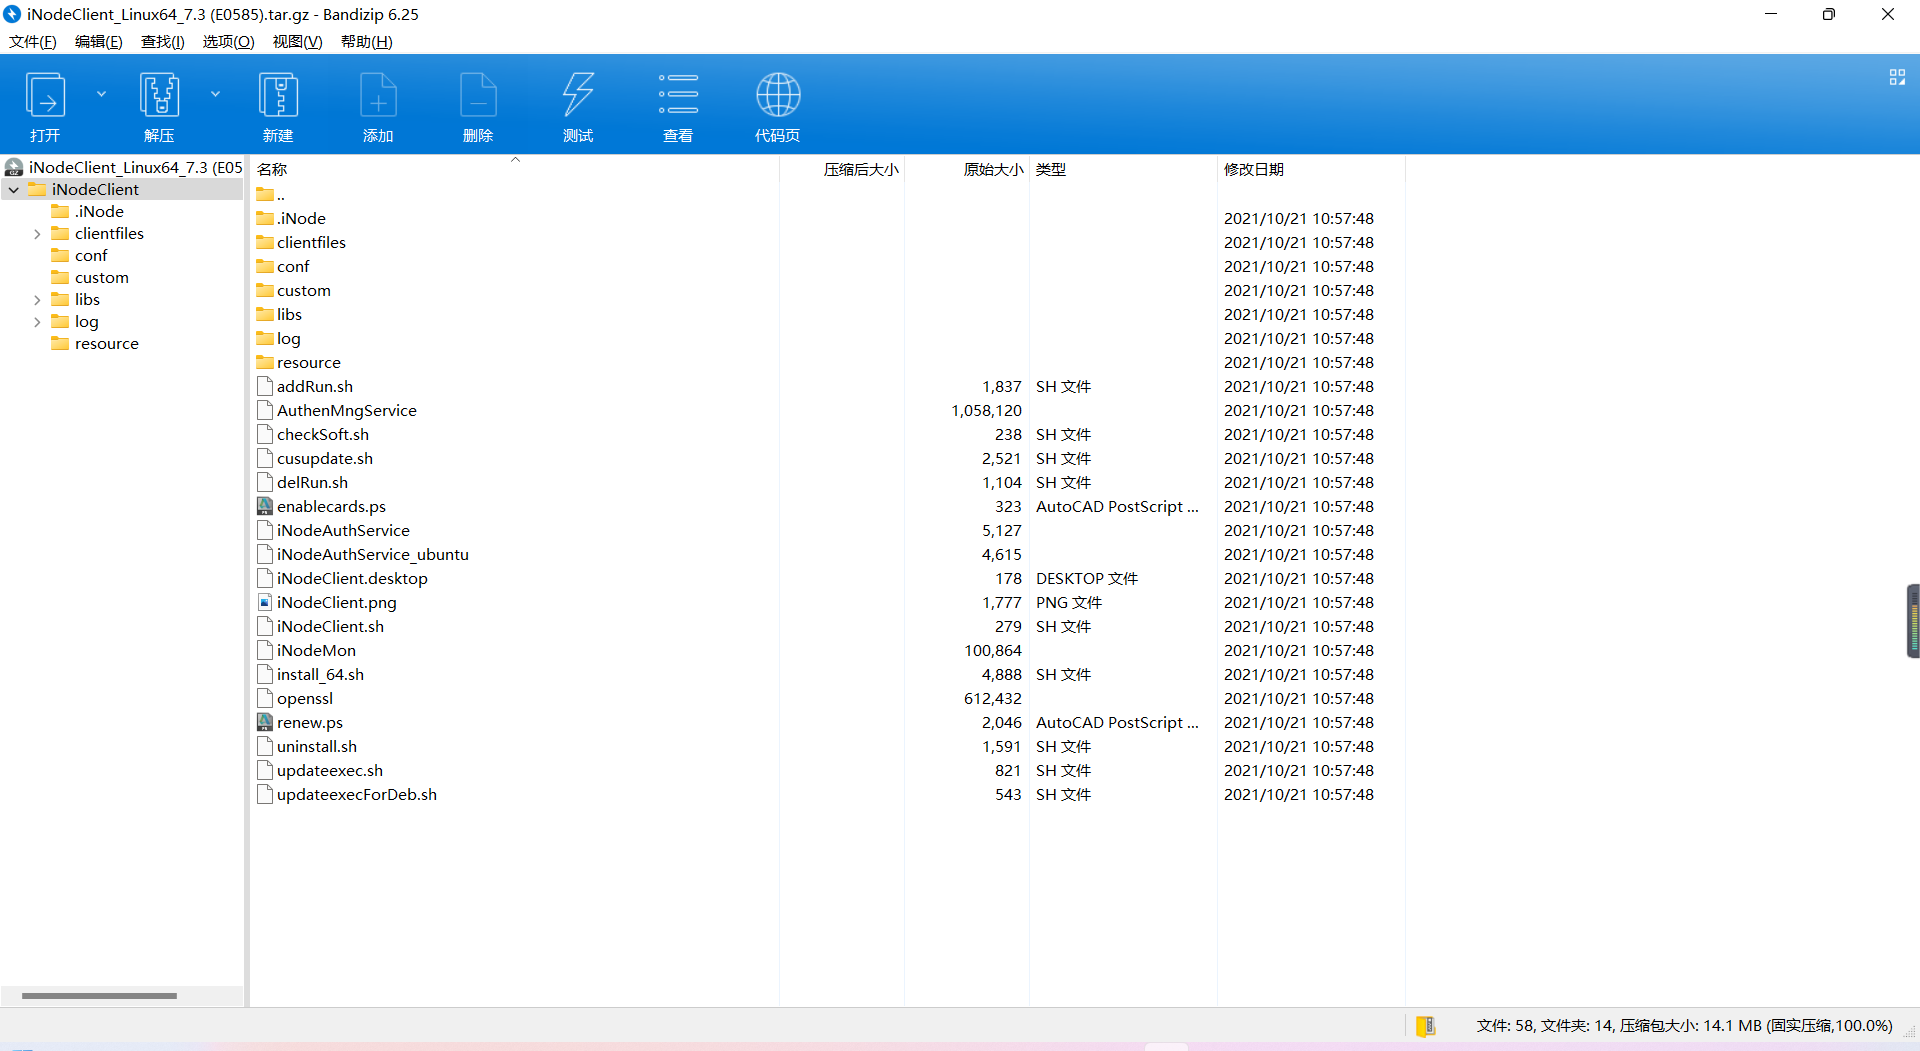Screen dimensions: 1920x1051
Task: Click the archive root icon in tree
Action: (x=14, y=167)
